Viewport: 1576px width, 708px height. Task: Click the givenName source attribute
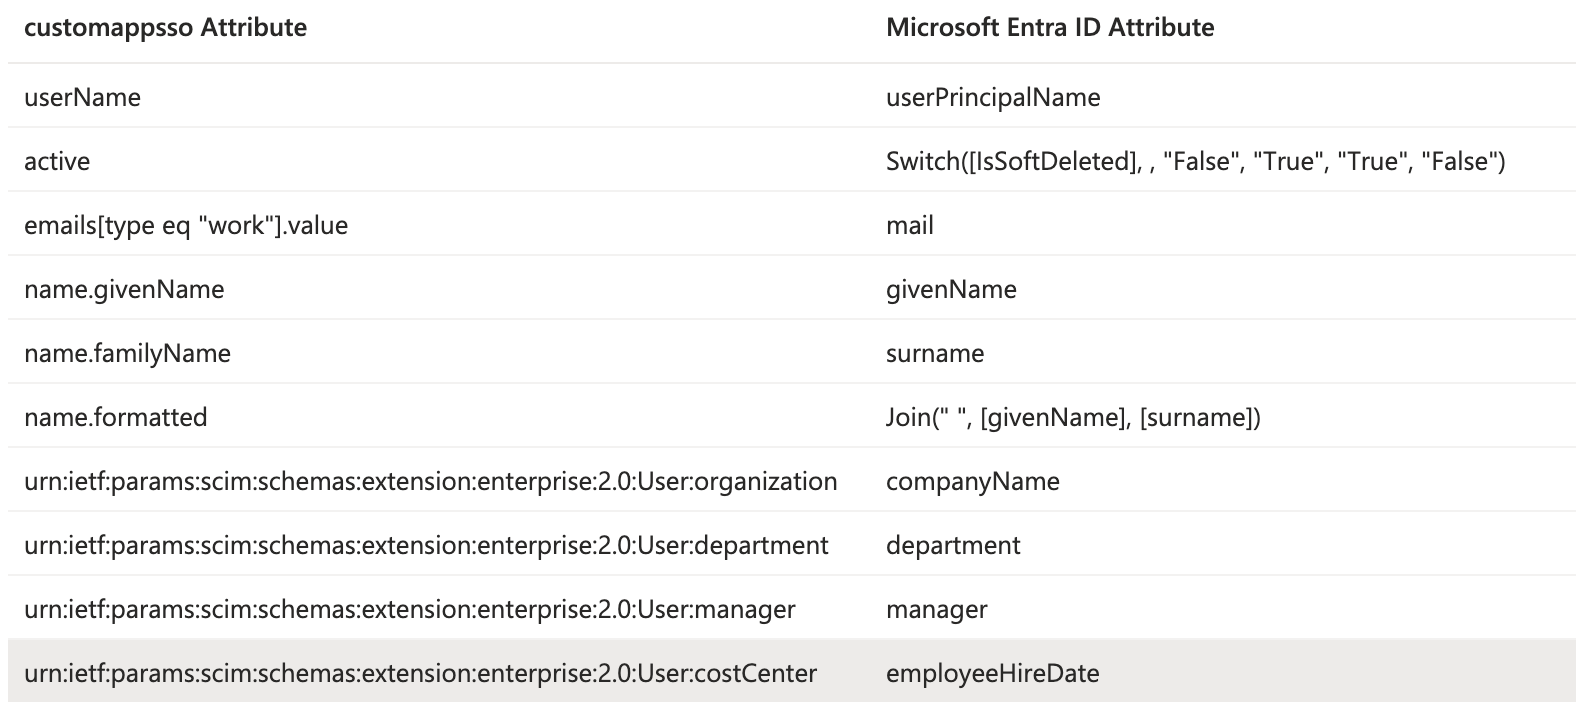[951, 289]
